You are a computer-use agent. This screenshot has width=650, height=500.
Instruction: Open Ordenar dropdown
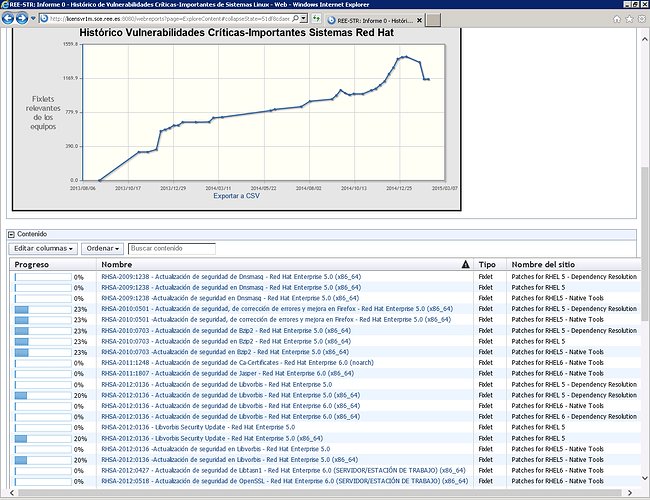102,248
